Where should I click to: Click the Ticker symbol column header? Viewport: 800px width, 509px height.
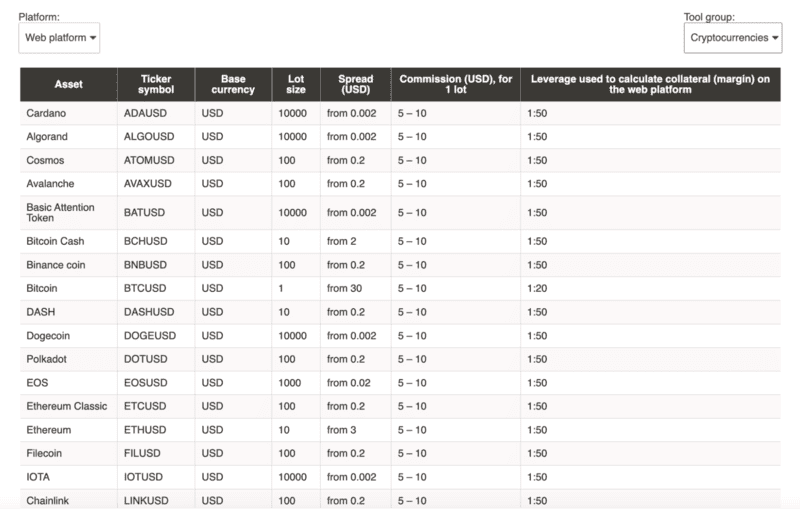[x=156, y=85]
